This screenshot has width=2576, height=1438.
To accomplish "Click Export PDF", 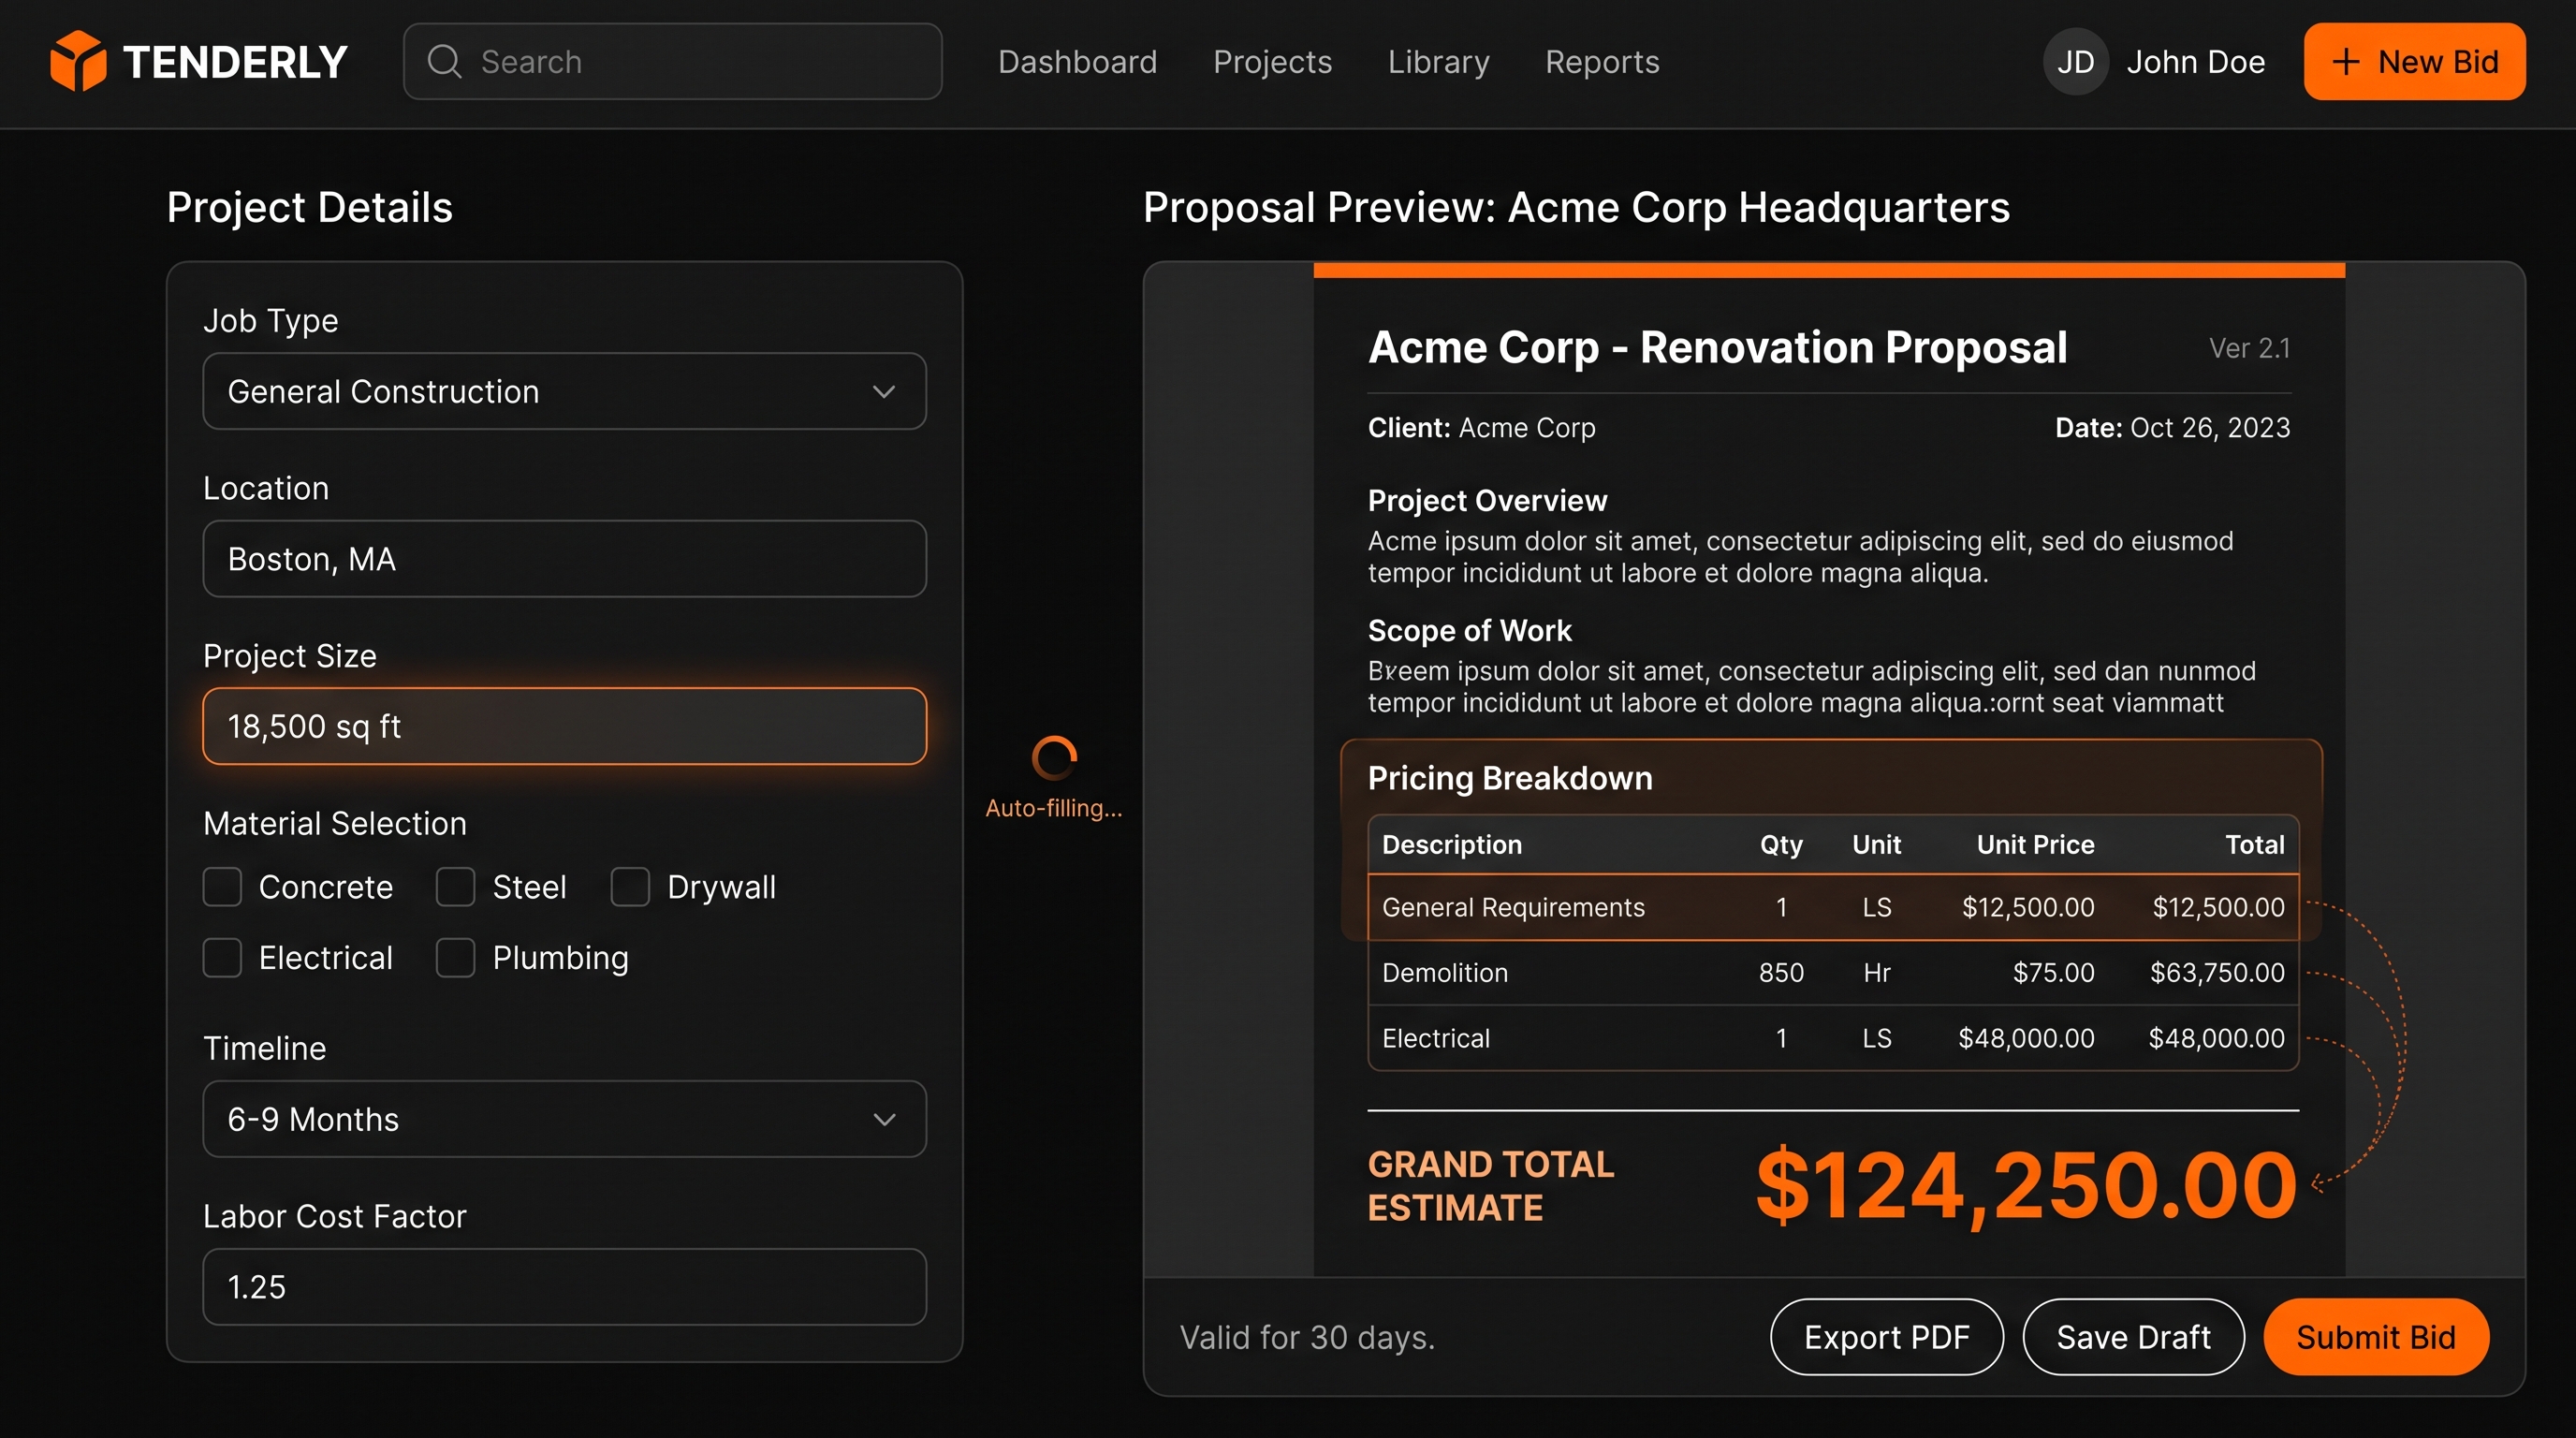I will tap(1886, 1337).
